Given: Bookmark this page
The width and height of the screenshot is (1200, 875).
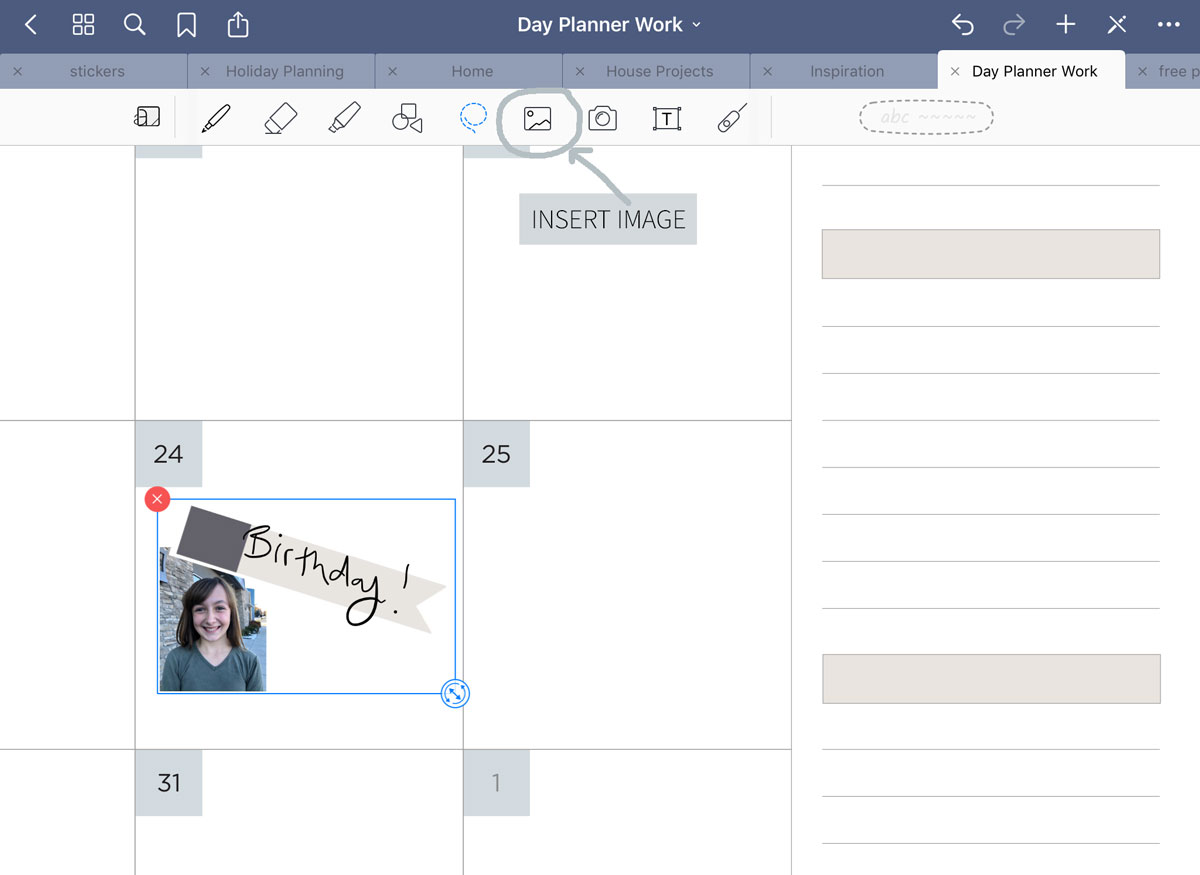Looking at the screenshot, I should click(186, 25).
